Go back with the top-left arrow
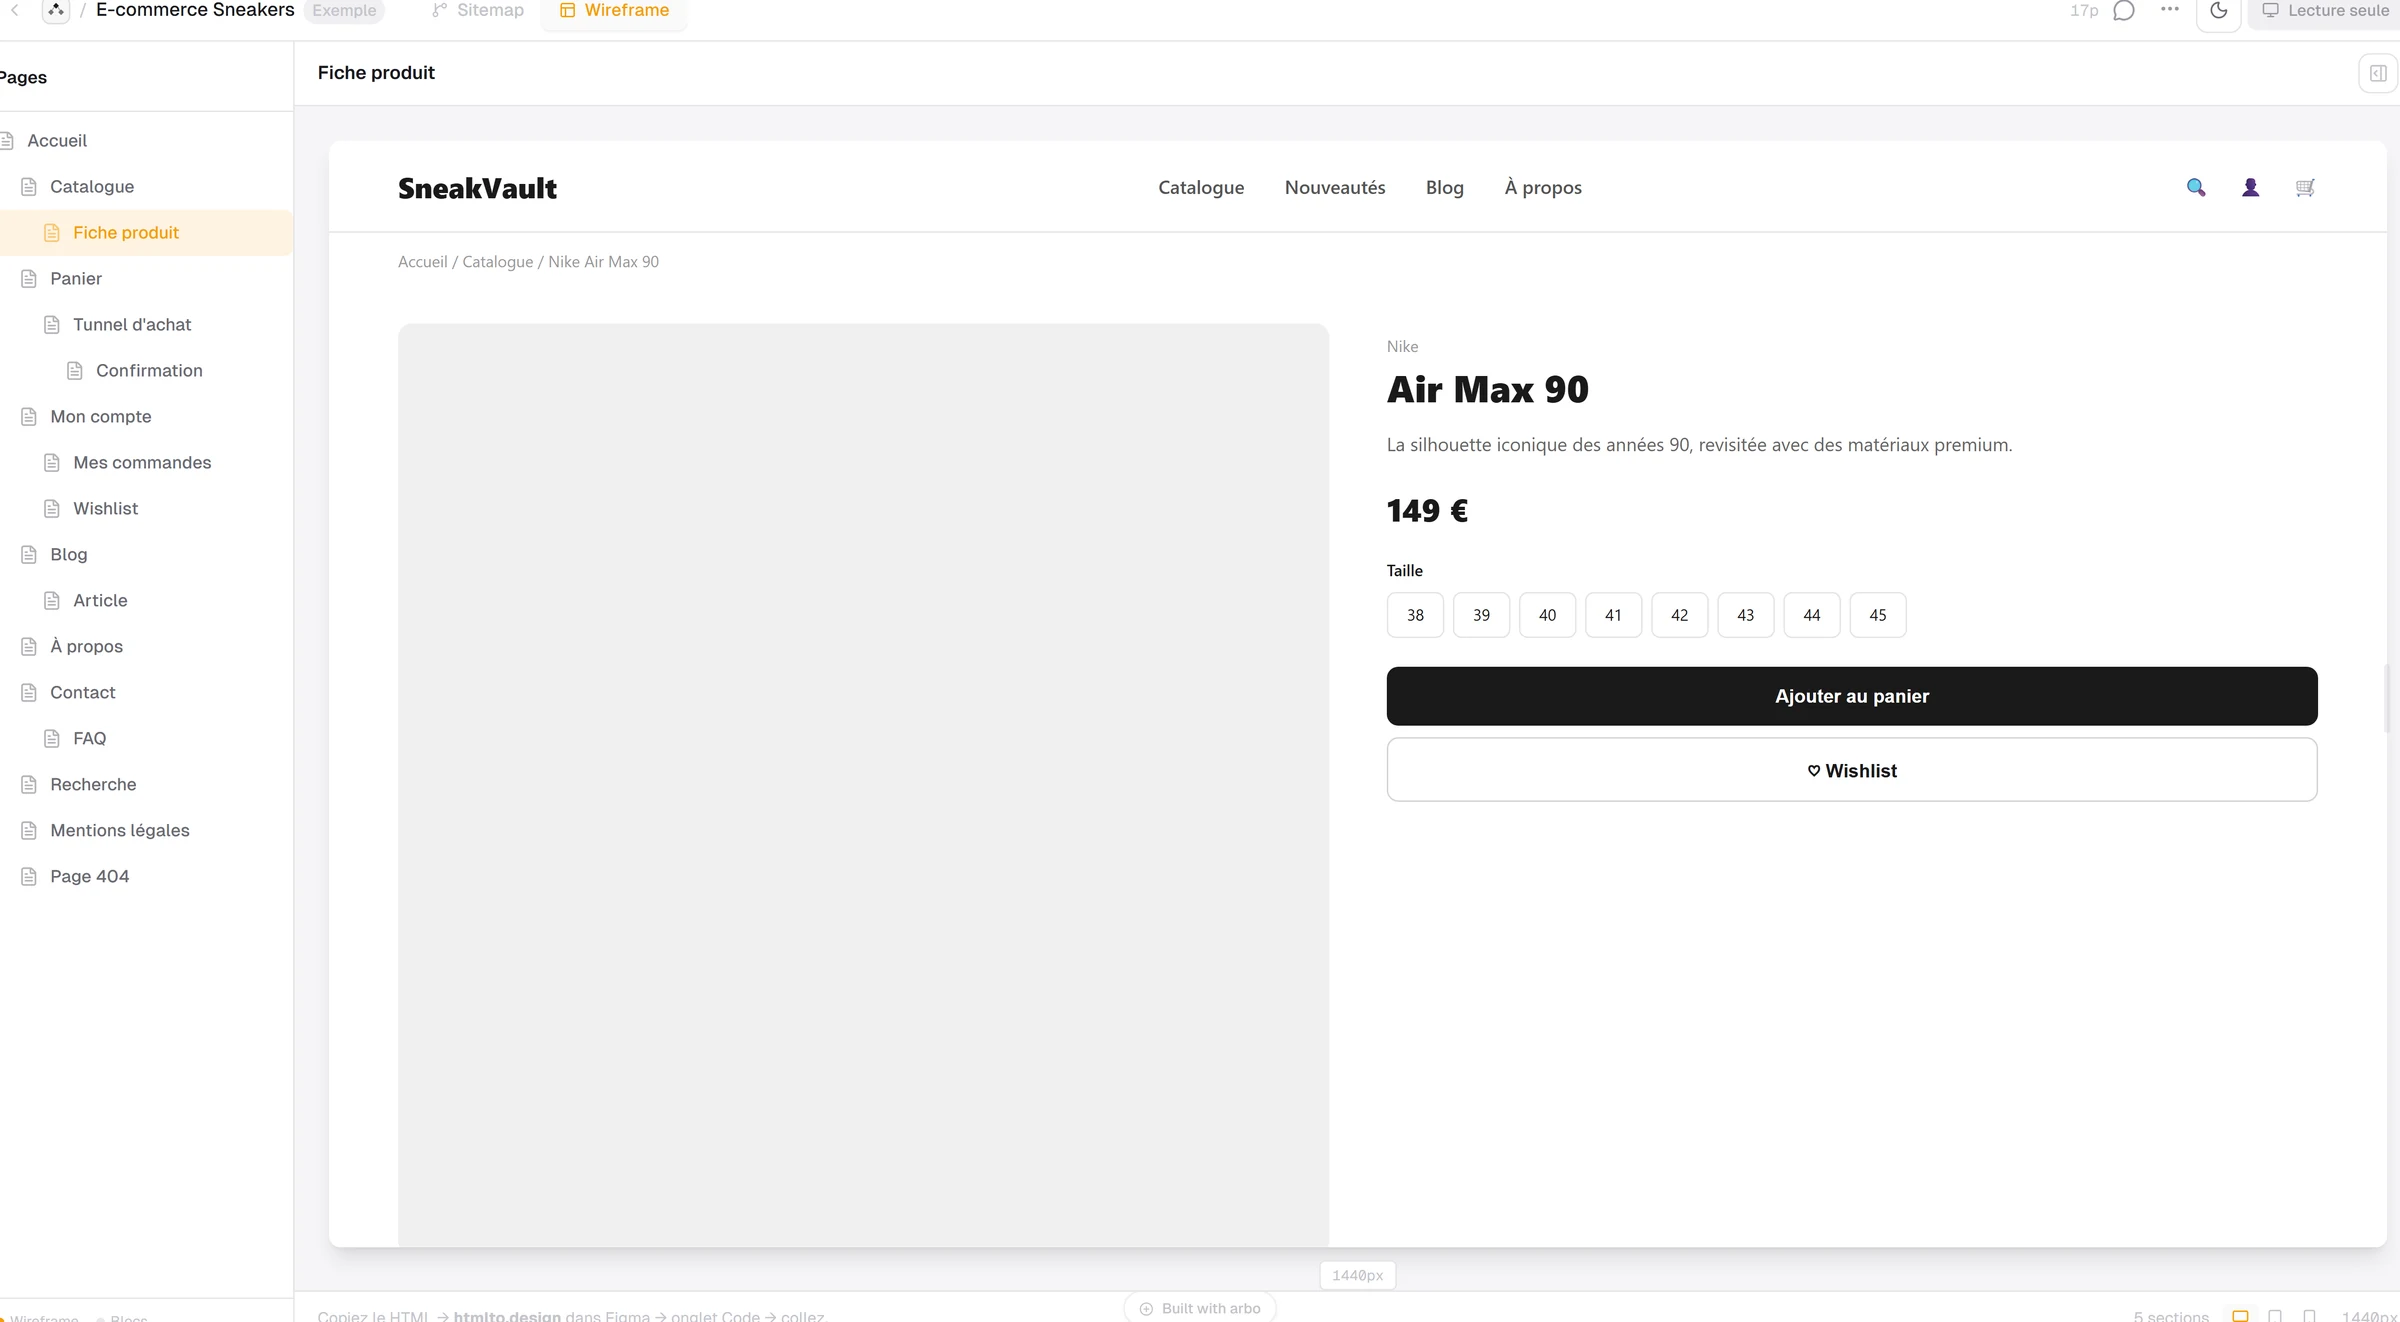The width and height of the screenshot is (2400, 1322). click(x=15, y=10)
